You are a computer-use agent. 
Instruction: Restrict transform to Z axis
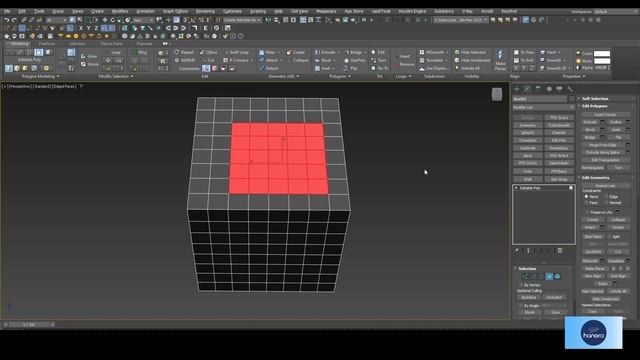pos(96,28)
